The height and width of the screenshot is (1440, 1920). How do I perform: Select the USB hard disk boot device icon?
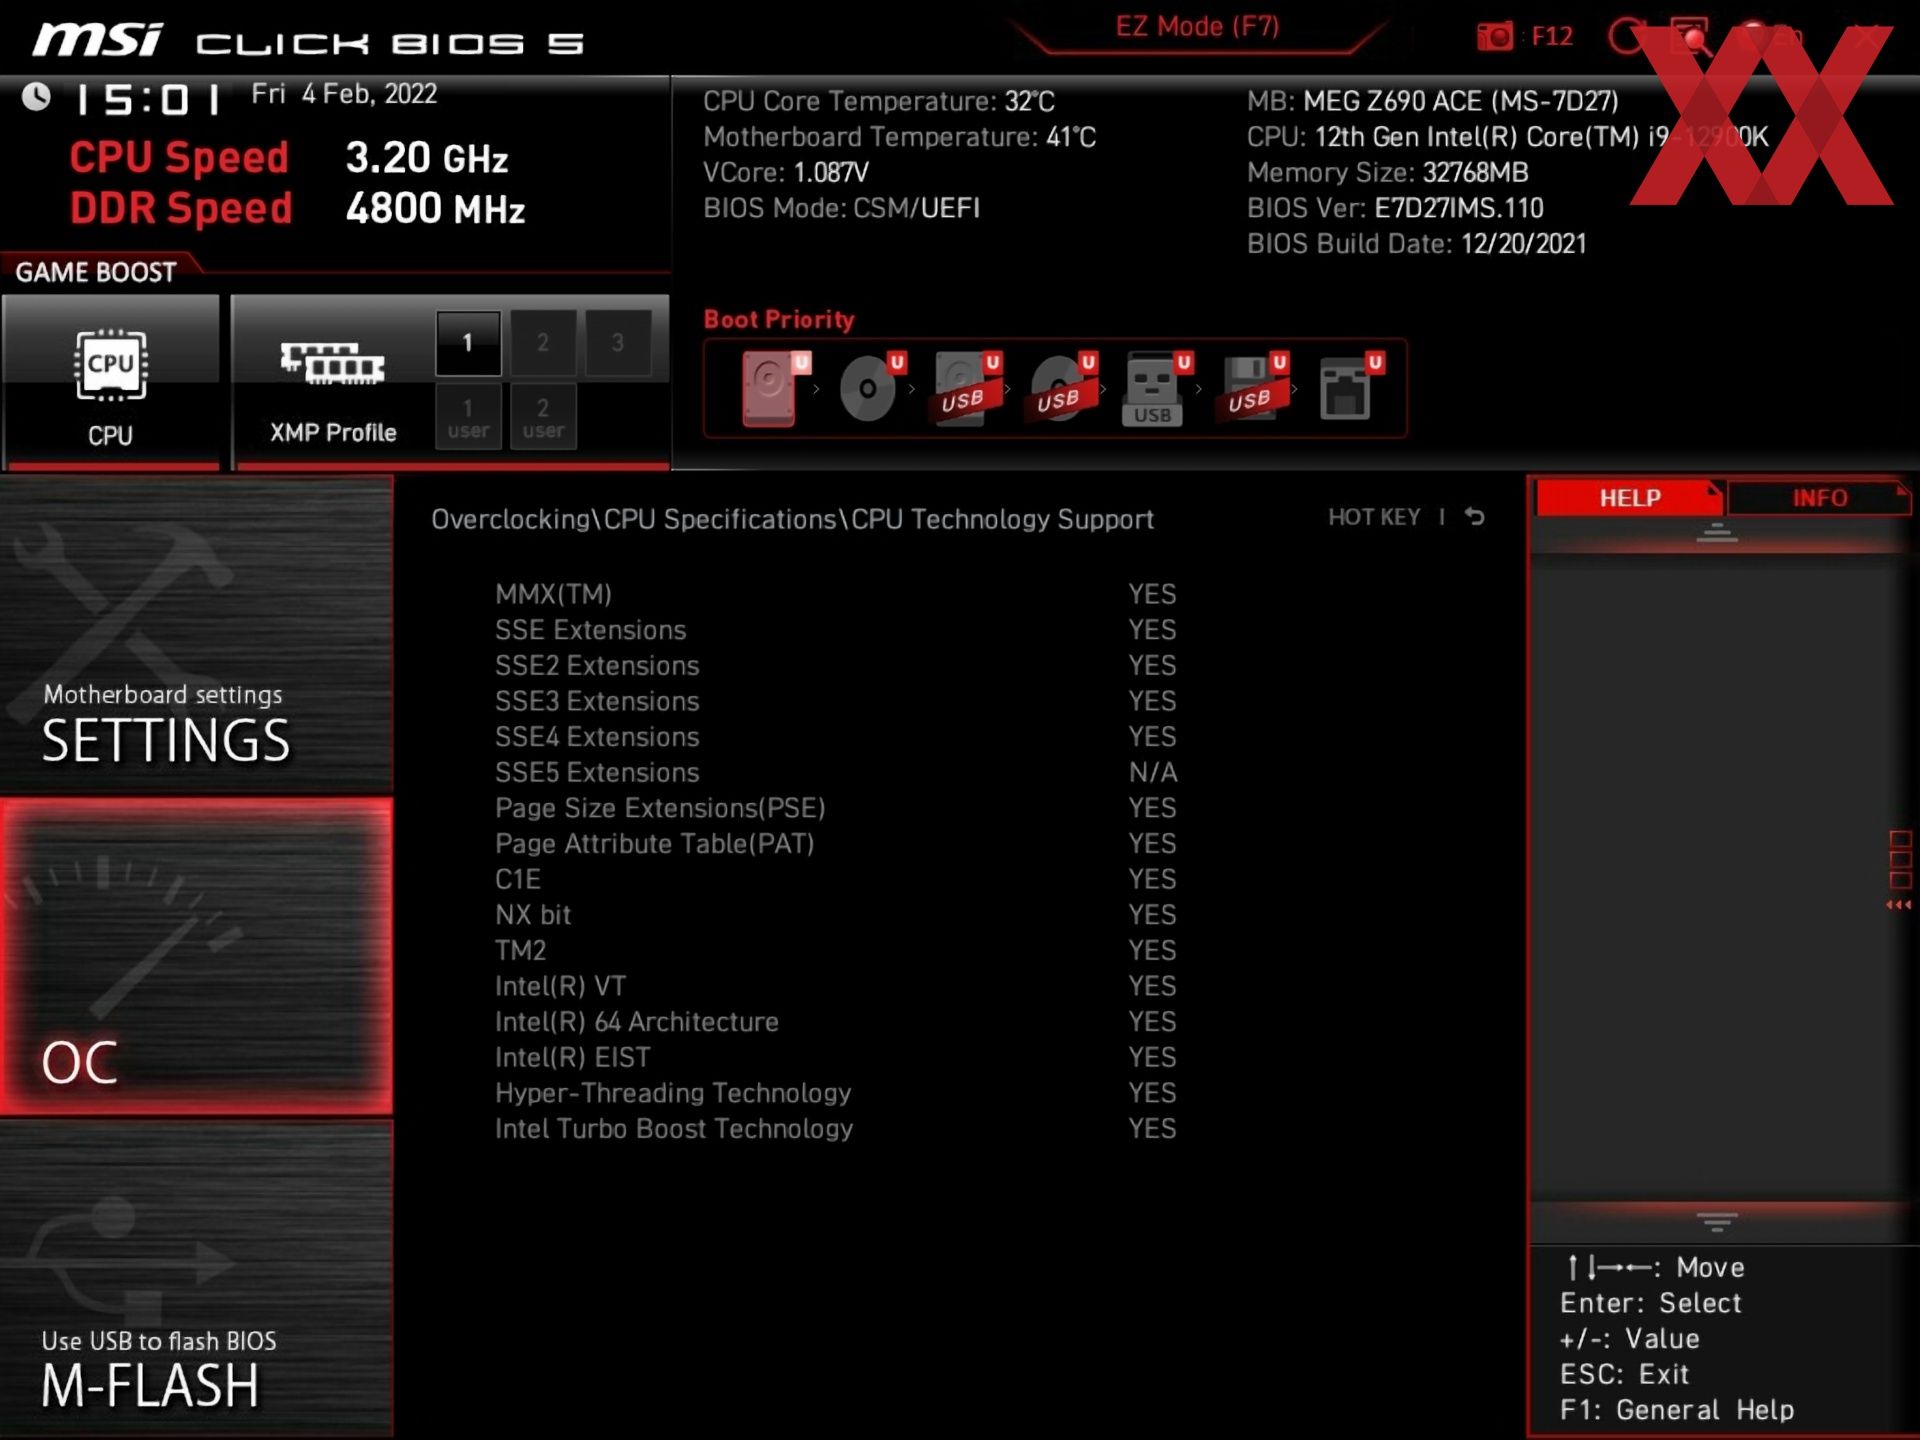(966, 388)
